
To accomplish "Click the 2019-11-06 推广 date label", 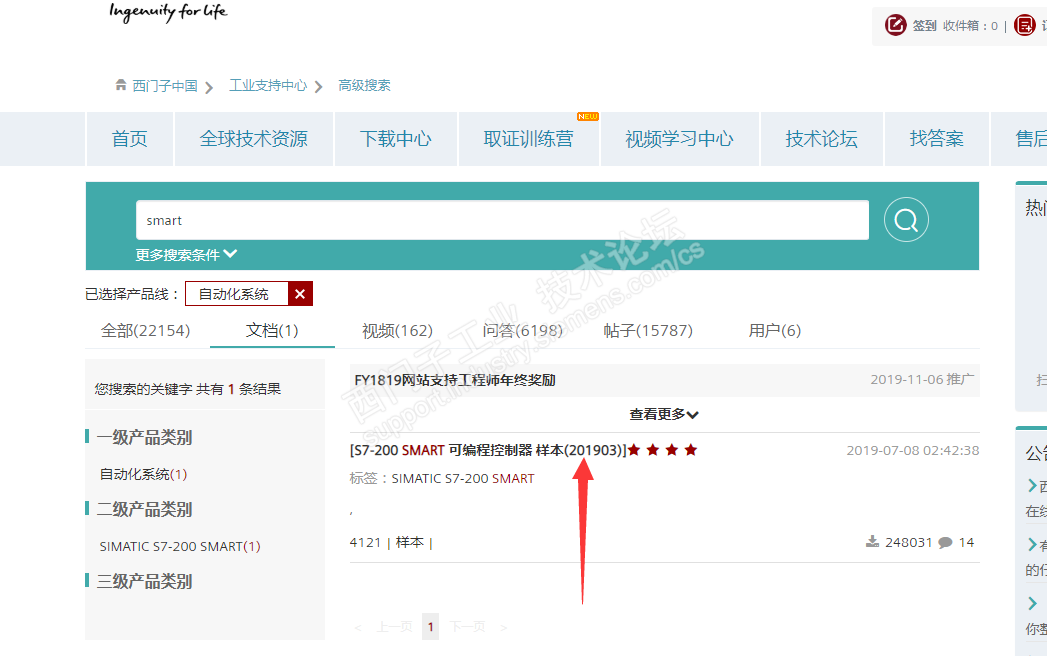I will [x=922, y=379].
